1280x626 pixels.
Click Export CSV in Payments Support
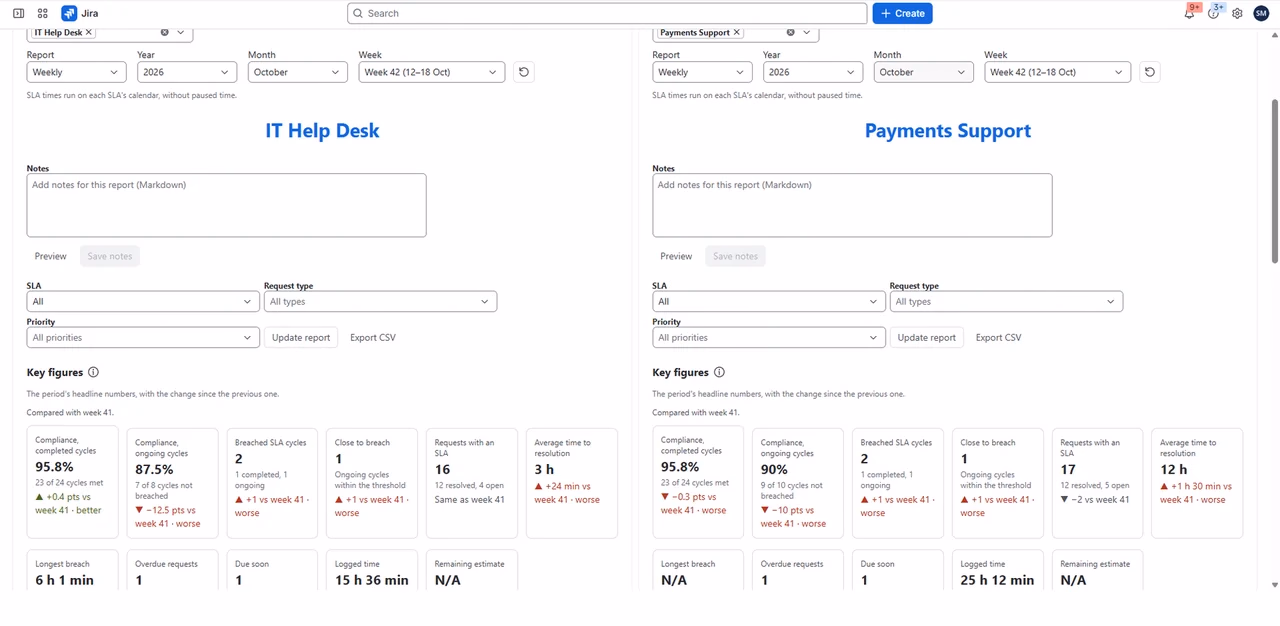point(999,337)
